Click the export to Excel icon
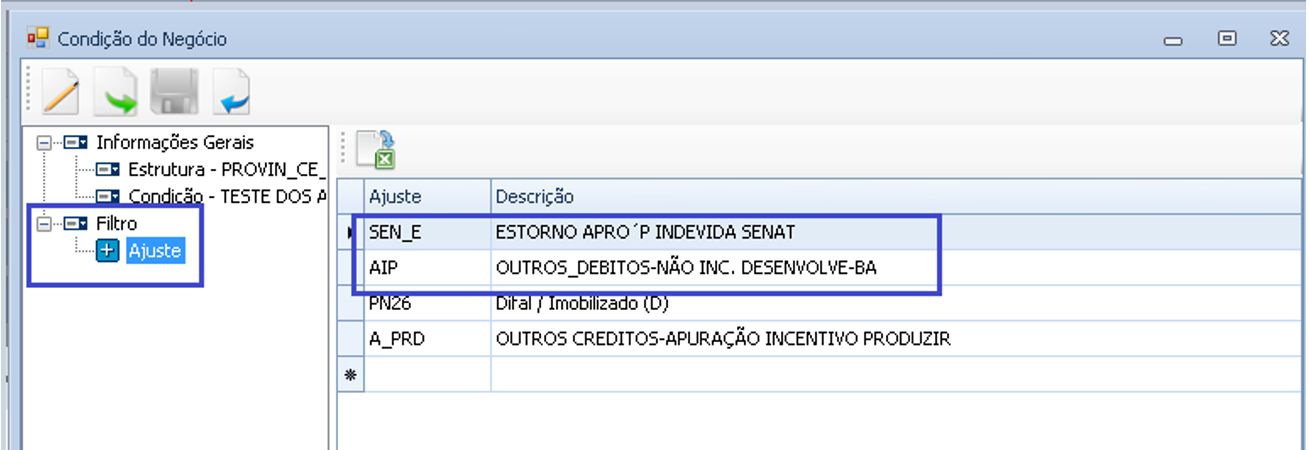The image size is (1309, 450). click(377, 150)
